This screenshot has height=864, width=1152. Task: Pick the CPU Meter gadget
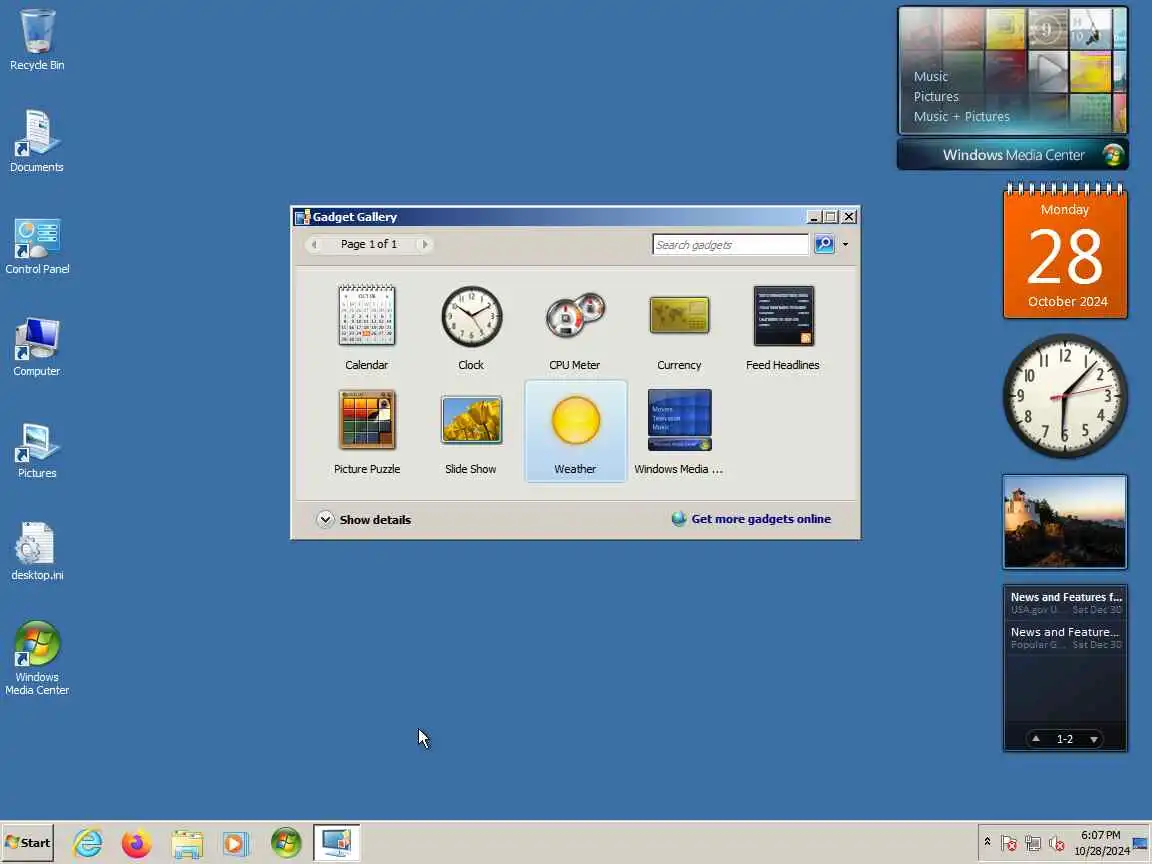tap(575, 328)
